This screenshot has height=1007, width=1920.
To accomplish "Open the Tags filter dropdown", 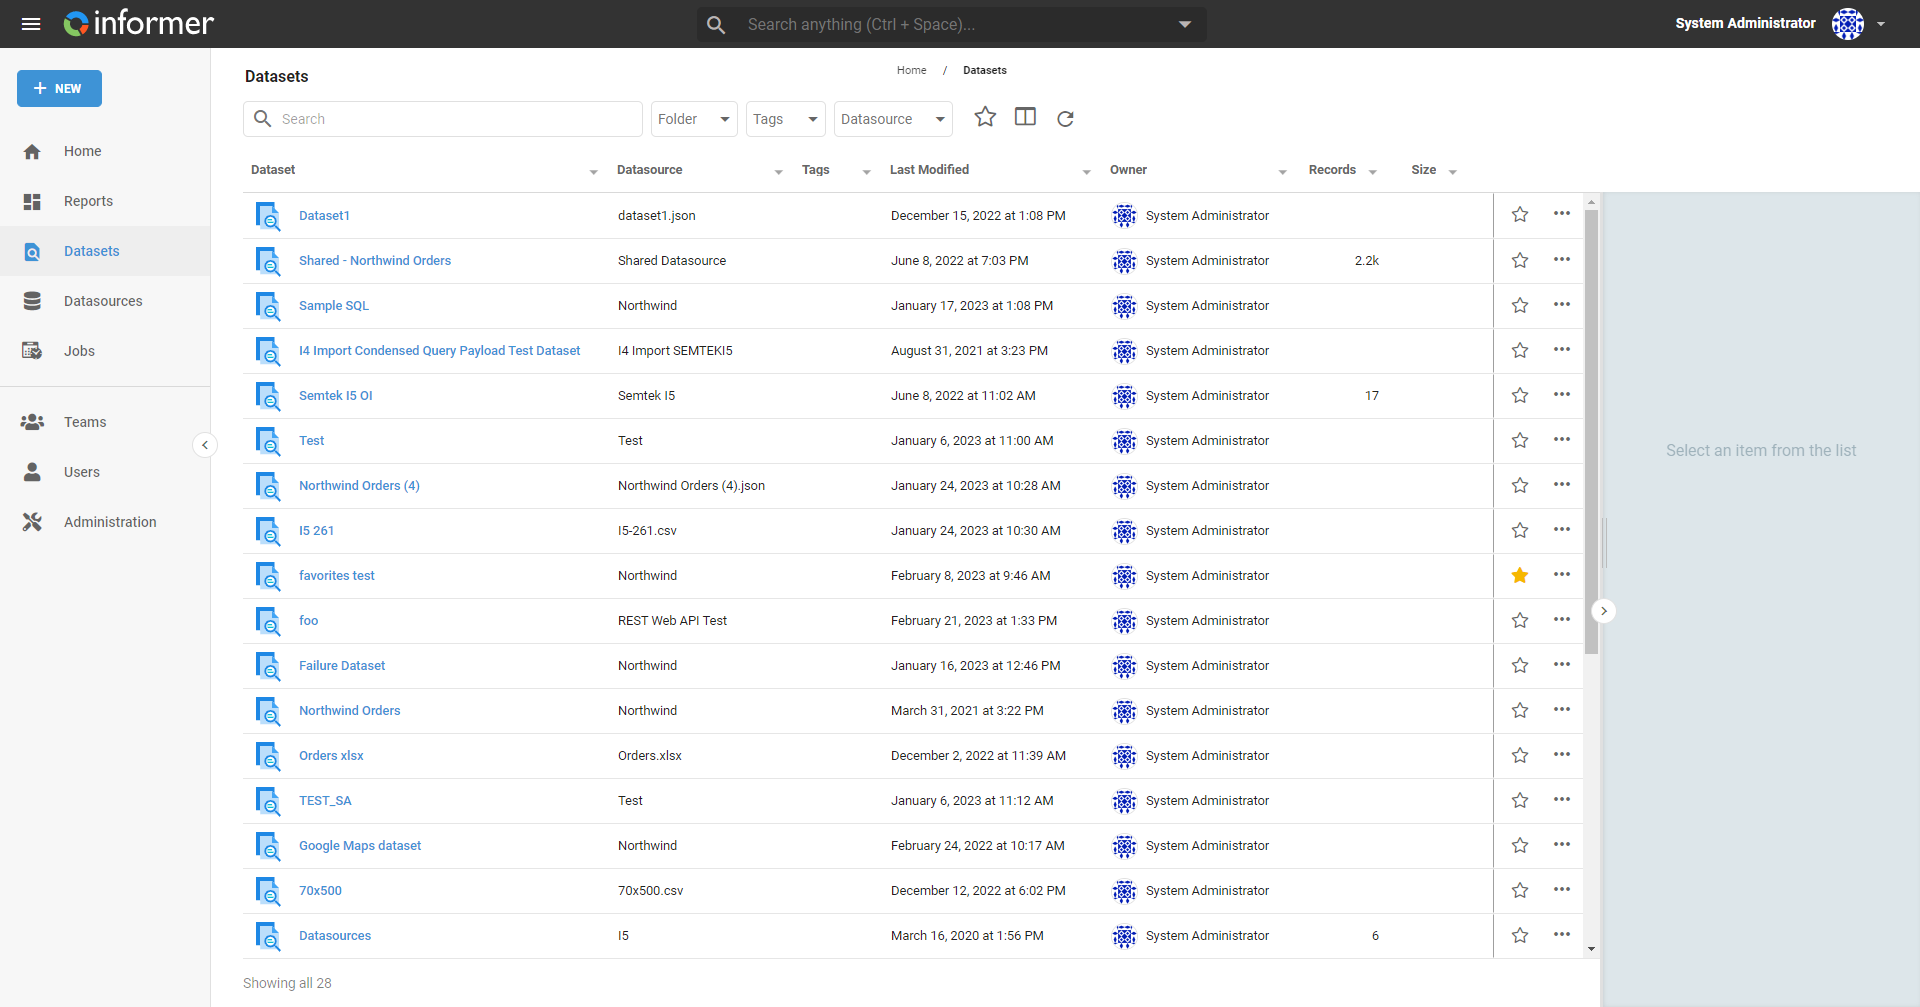I will 786,119.
